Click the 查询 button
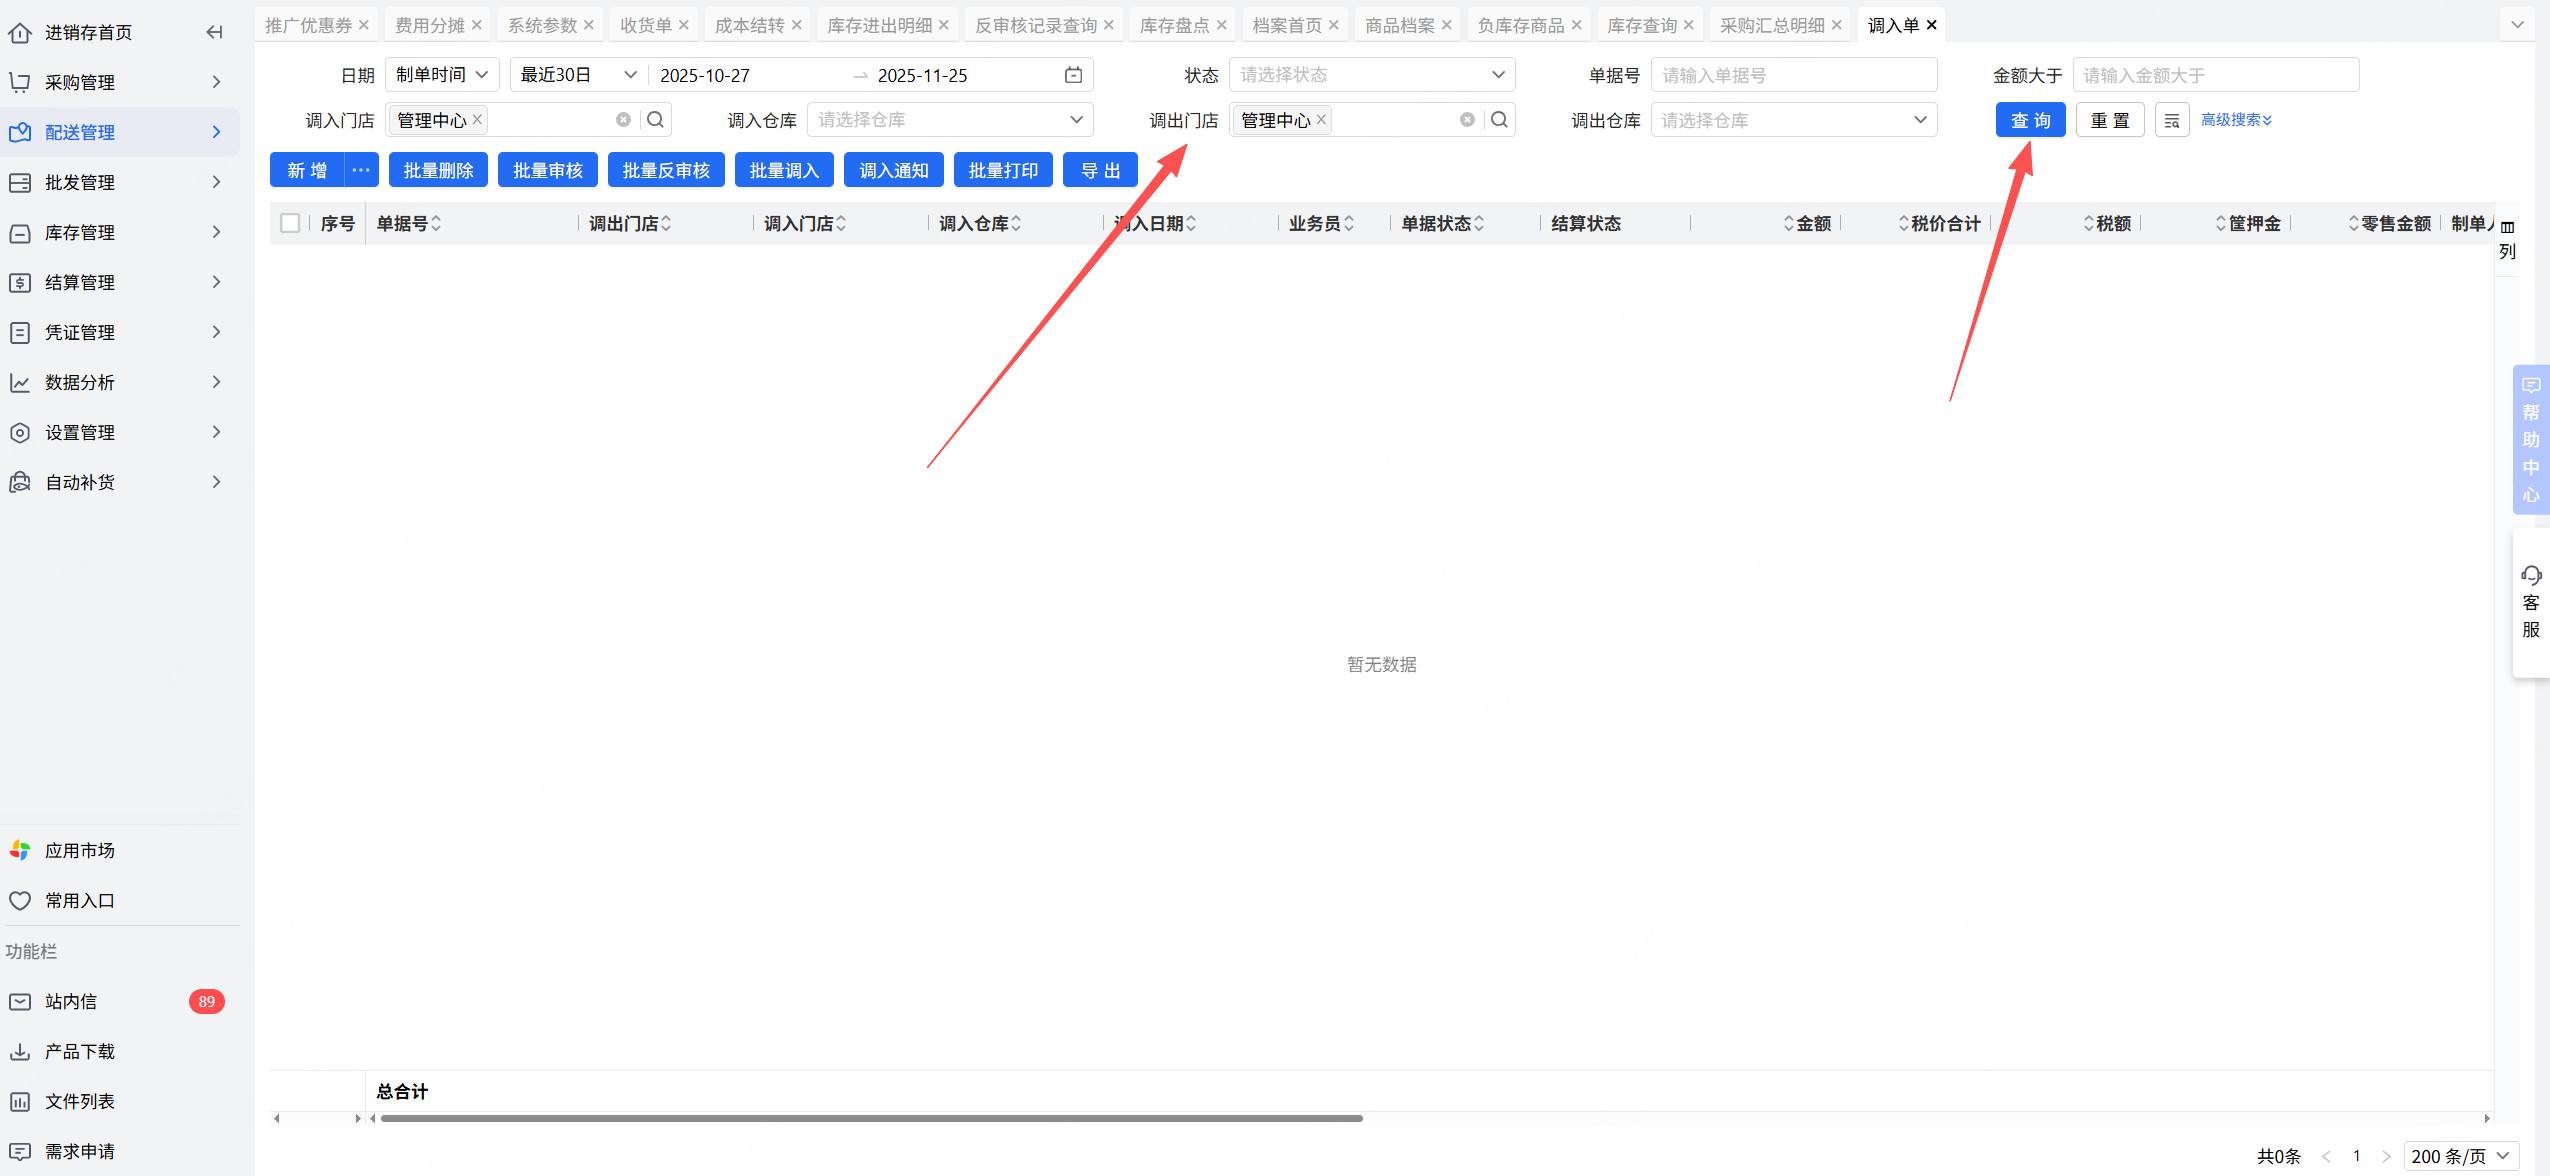Image resolution: width=2550 pixels, height=1176 pixels. [x=2030, y=120]
